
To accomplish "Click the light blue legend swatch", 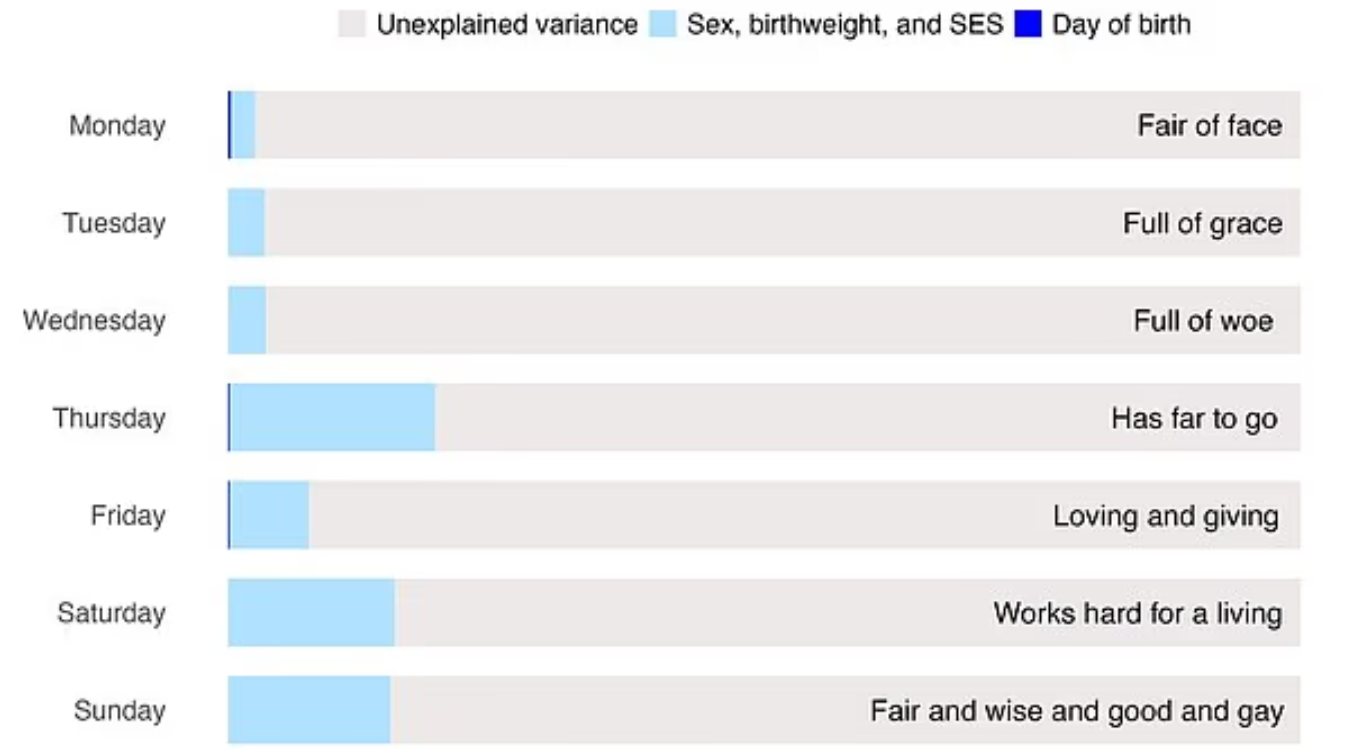I will click(x=664, y=25).
